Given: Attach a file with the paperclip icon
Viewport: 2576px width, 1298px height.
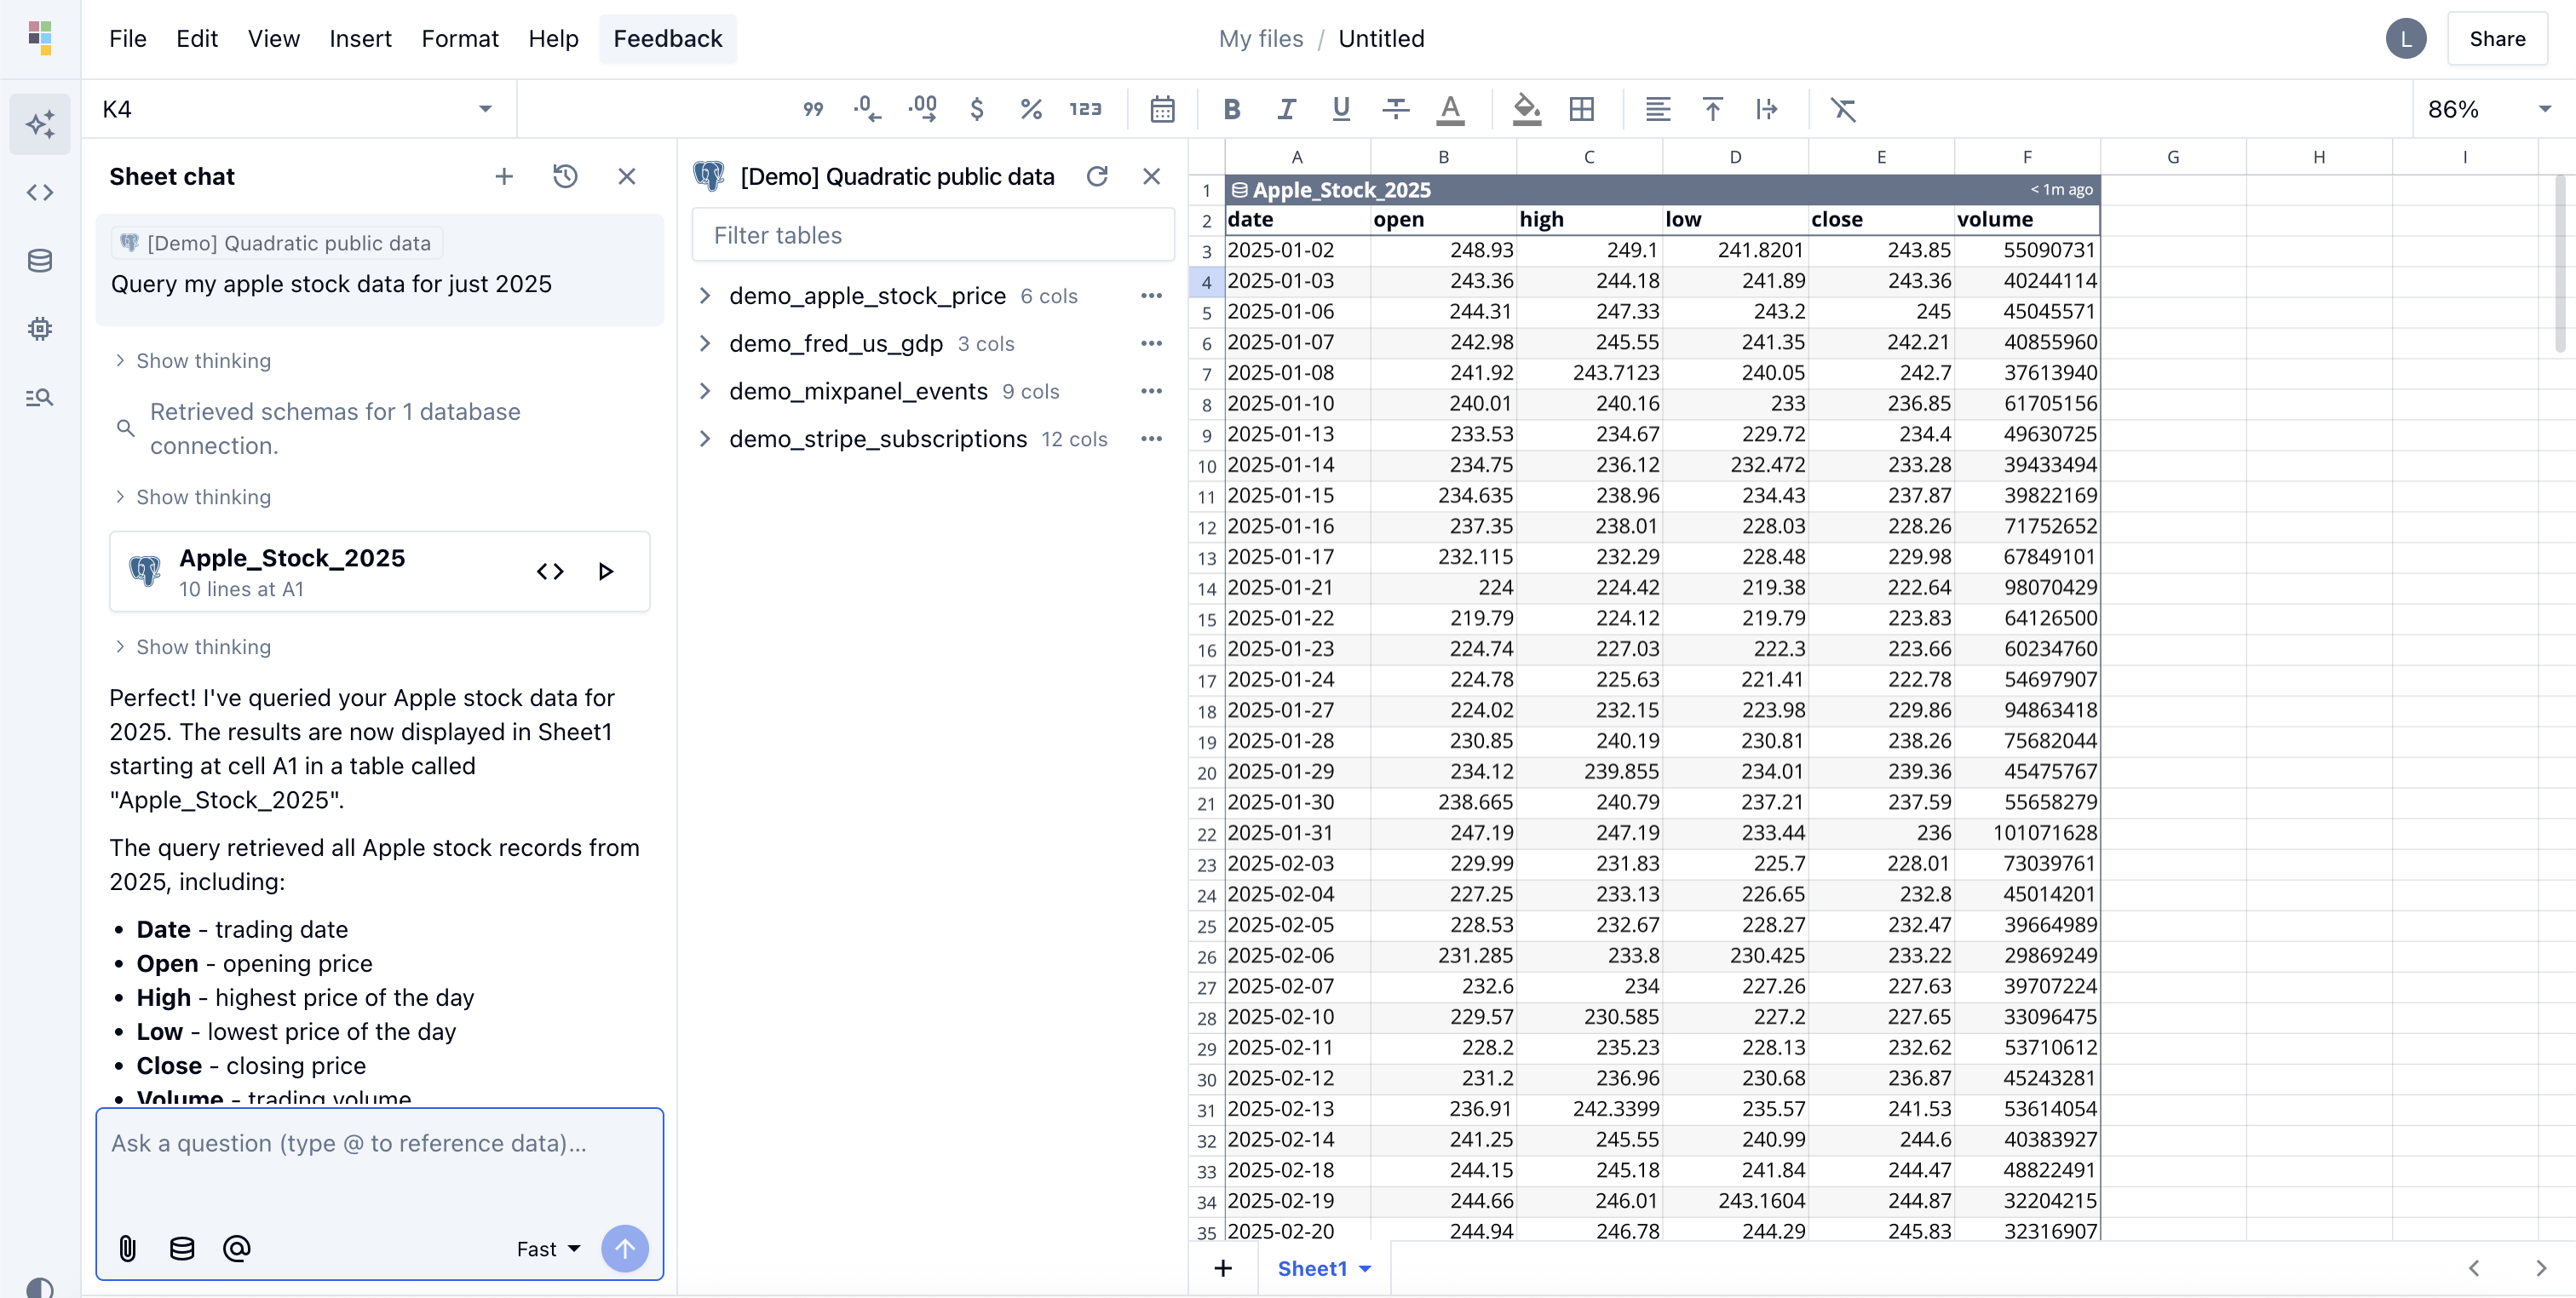Looking at the screenshot, I should pyautogui.click(x=127, y=1248).
